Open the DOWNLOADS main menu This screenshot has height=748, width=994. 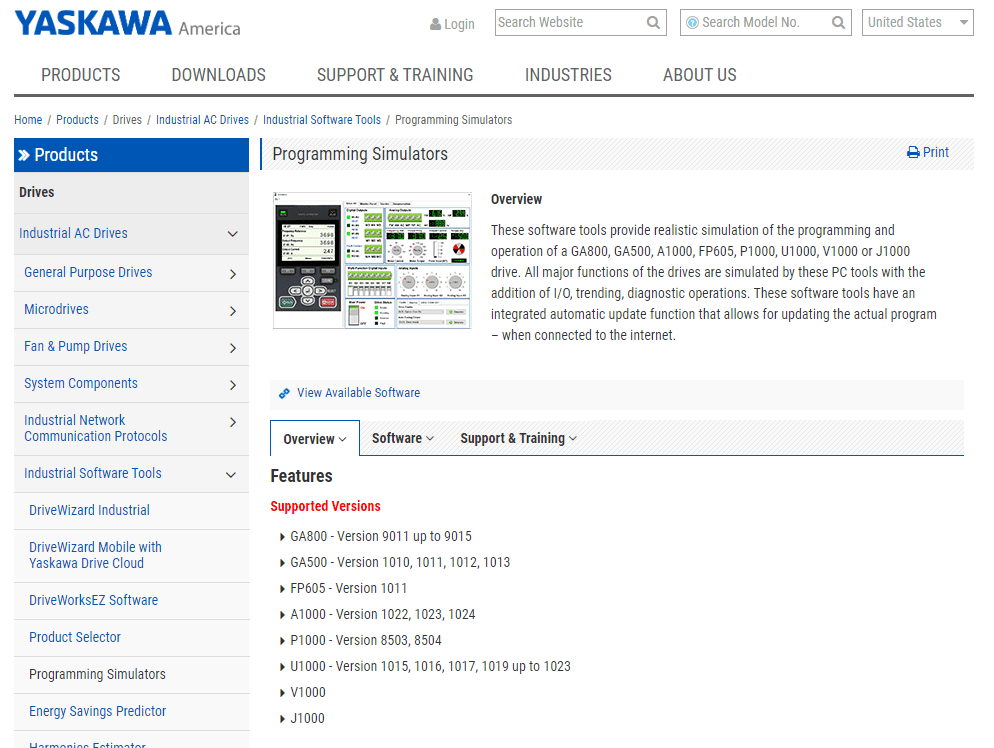coord(219,75)
